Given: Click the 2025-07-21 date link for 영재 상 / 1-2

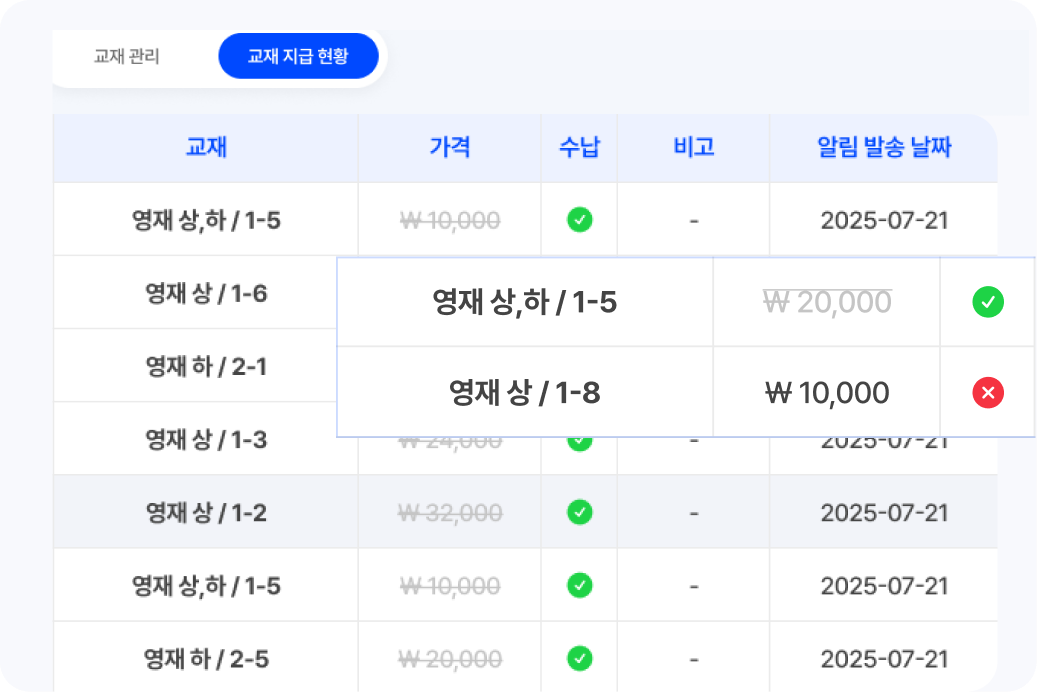Looking at the screenshot, I should [x=883, y=512].
